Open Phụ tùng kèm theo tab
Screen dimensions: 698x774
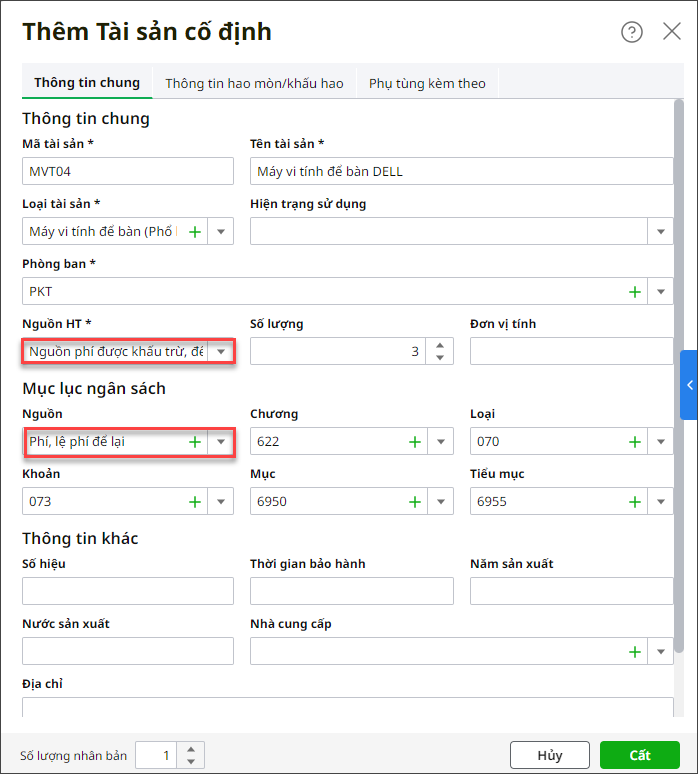pos(427,84)
